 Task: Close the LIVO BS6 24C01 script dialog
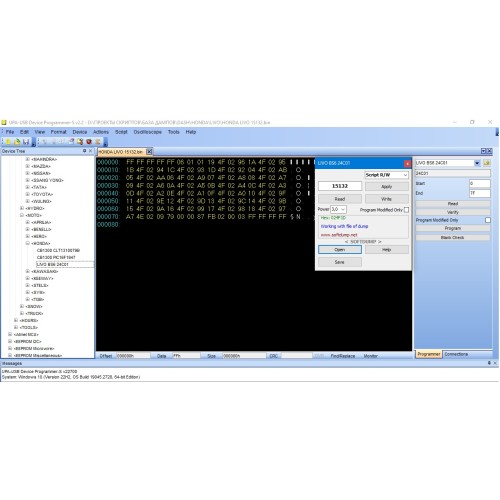tap(407, 163)
